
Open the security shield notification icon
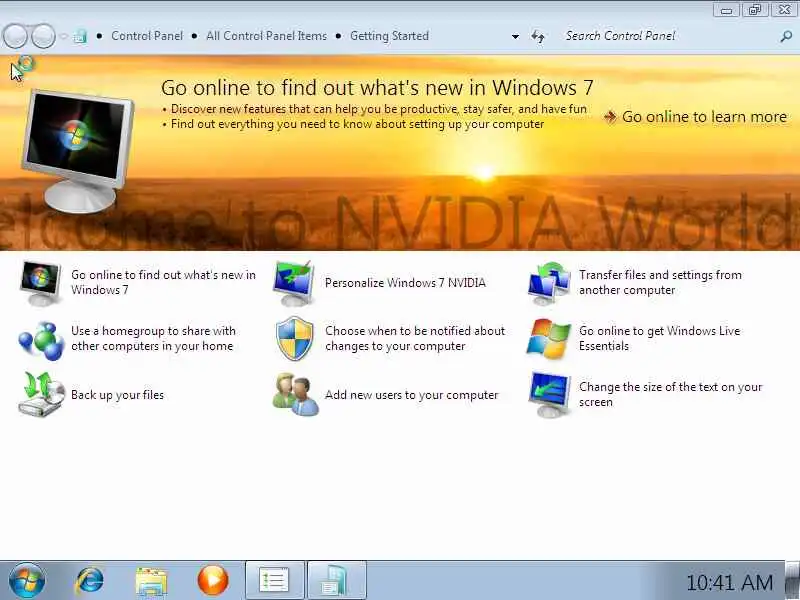tap(294, 338)
